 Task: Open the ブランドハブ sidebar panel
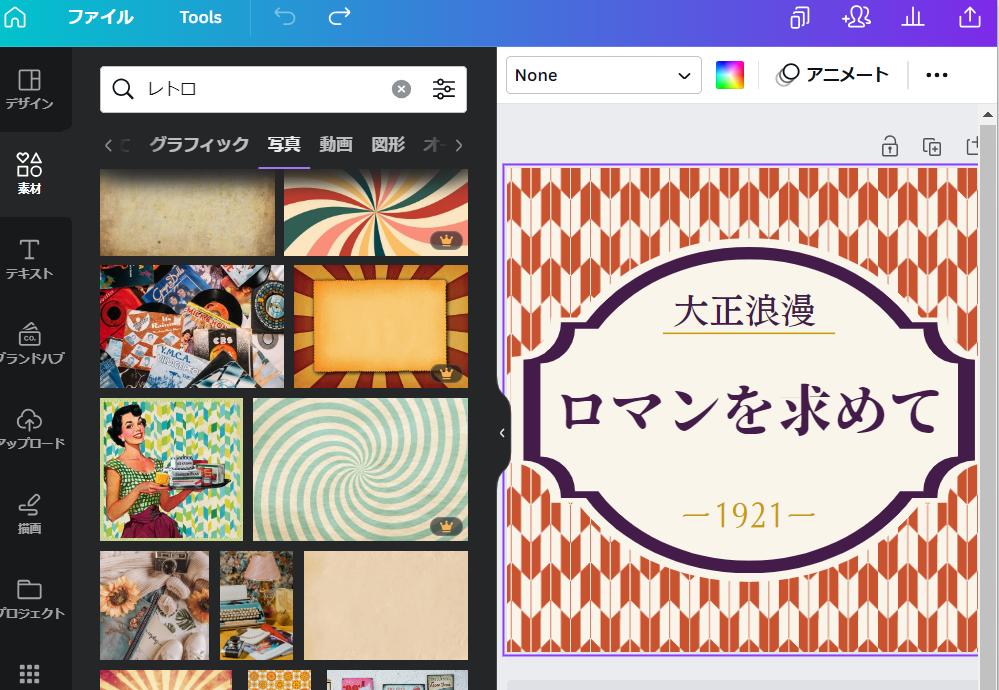click(x=29, y=344)
